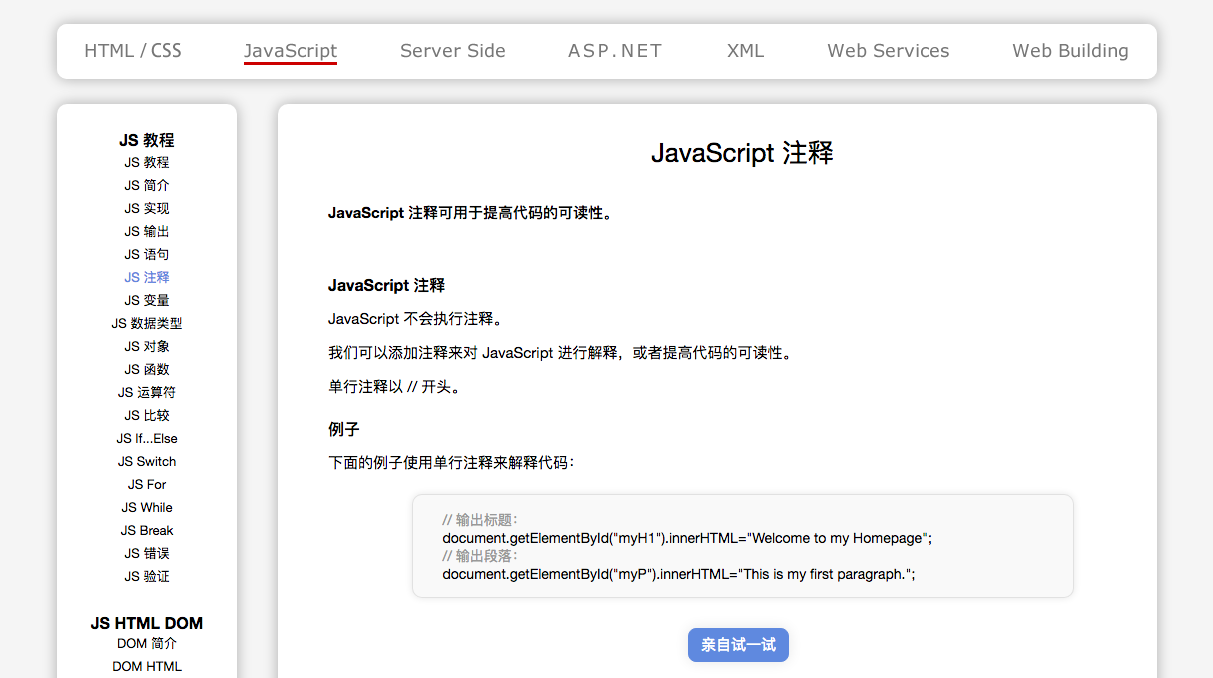Go to JS 实现 lesson
Screen dimensions: 1213x678
coord(147,208)
